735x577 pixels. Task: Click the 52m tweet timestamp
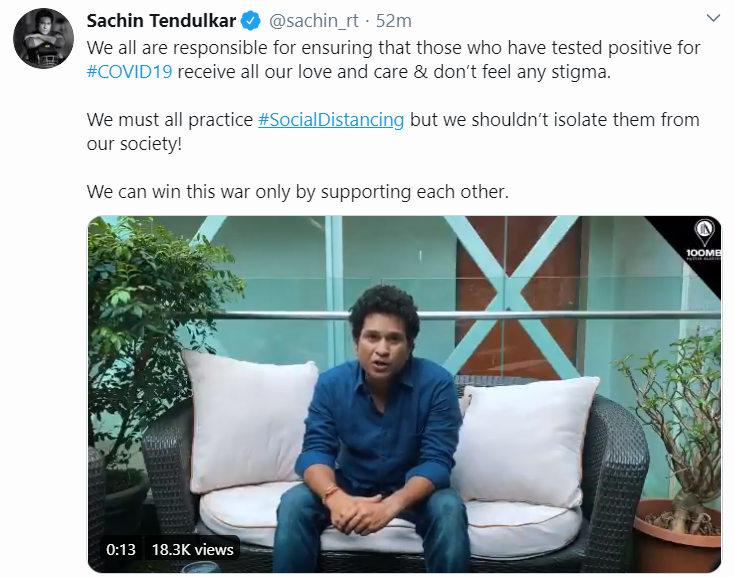point(393,21)
